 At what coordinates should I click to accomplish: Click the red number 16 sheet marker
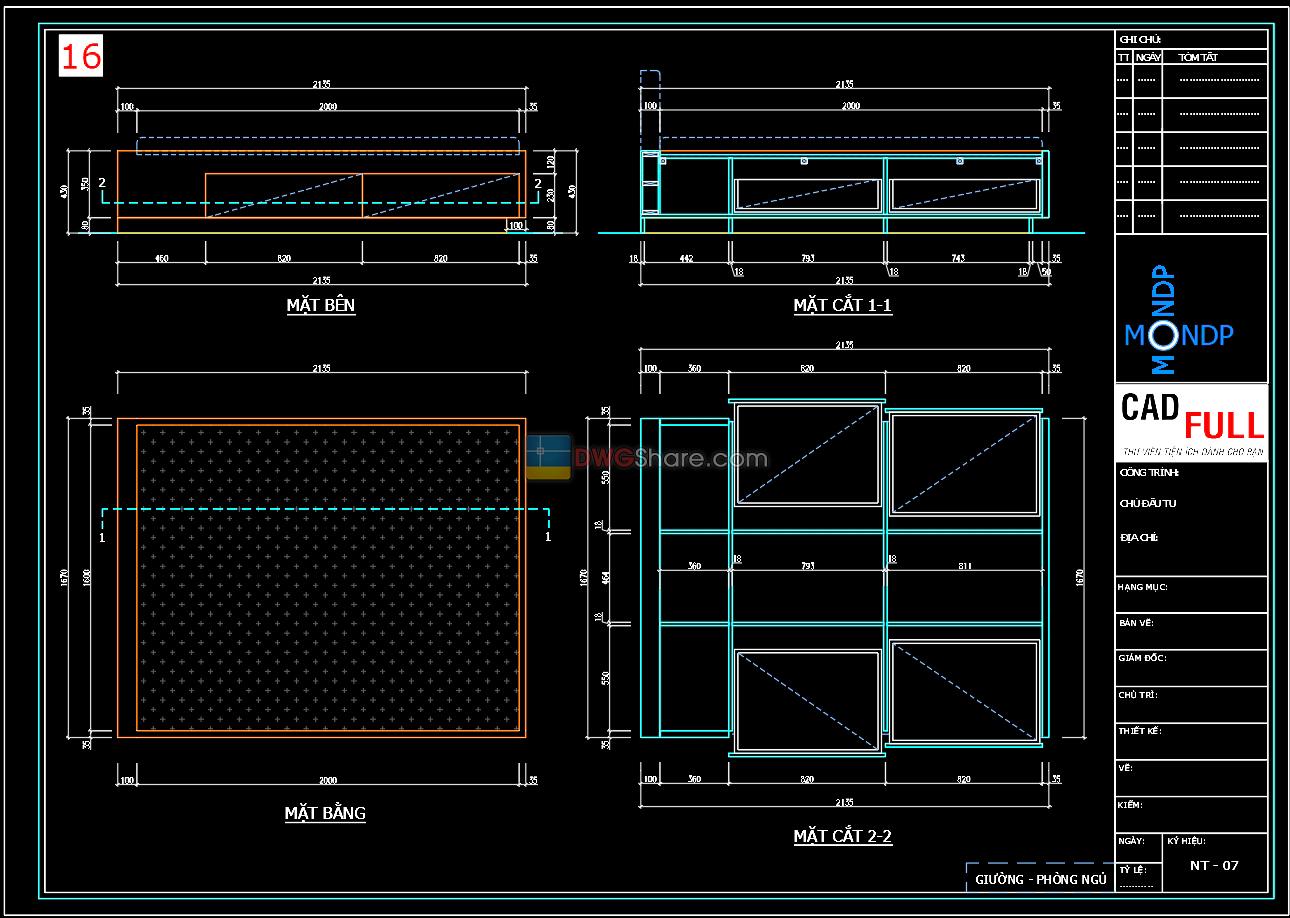[80, 57]
